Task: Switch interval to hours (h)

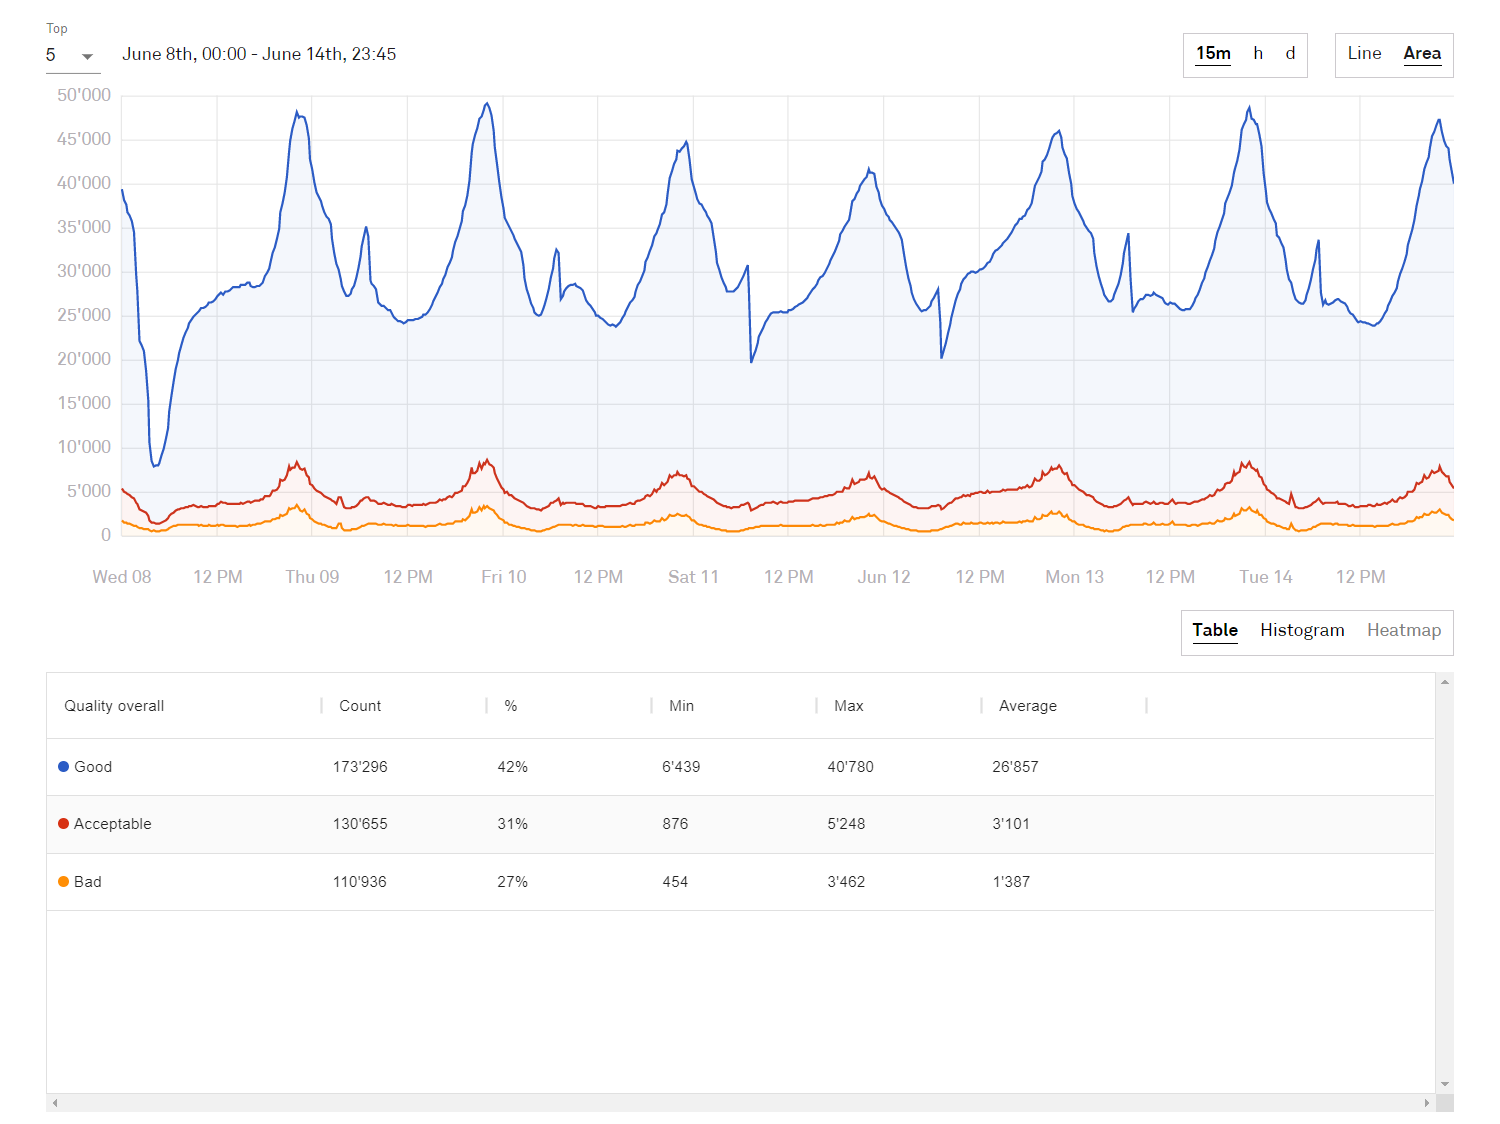Action: point(1258,54)
